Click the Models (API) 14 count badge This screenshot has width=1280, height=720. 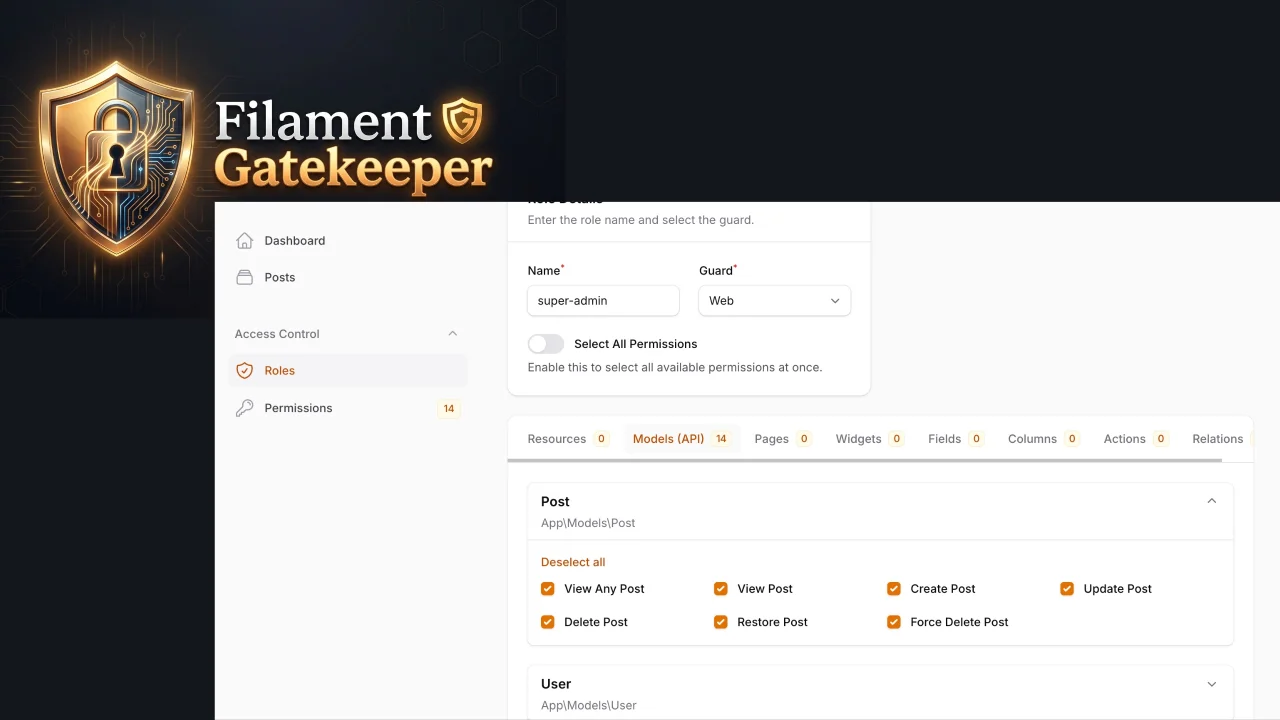pyautogui.click(x=721, y=439)
